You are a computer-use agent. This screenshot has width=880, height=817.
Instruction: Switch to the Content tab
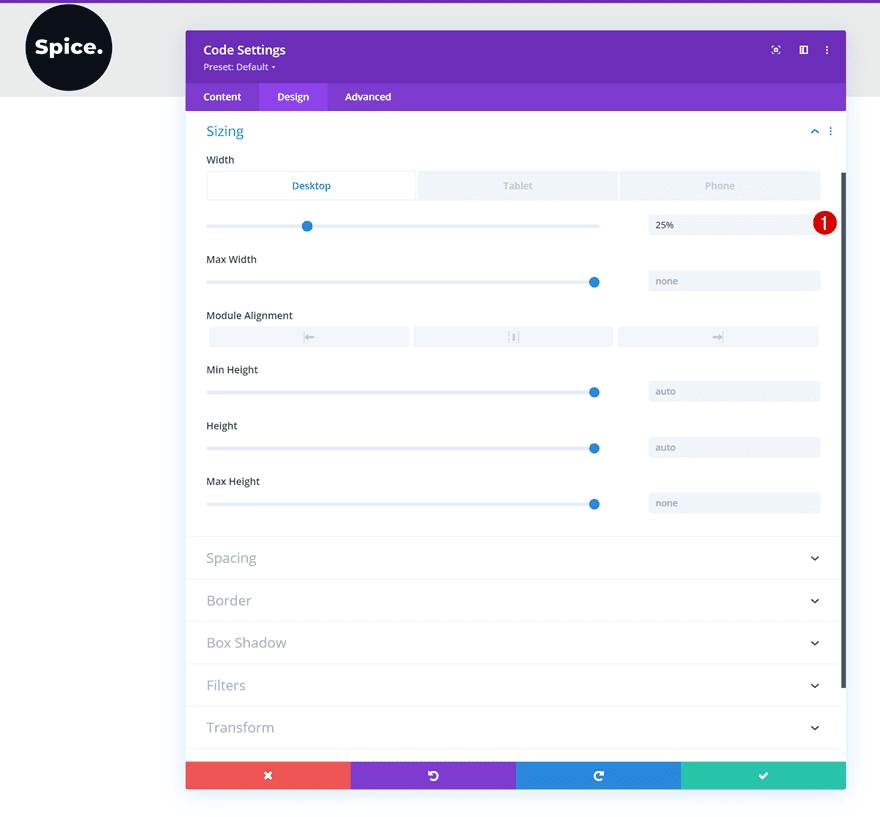222,97
